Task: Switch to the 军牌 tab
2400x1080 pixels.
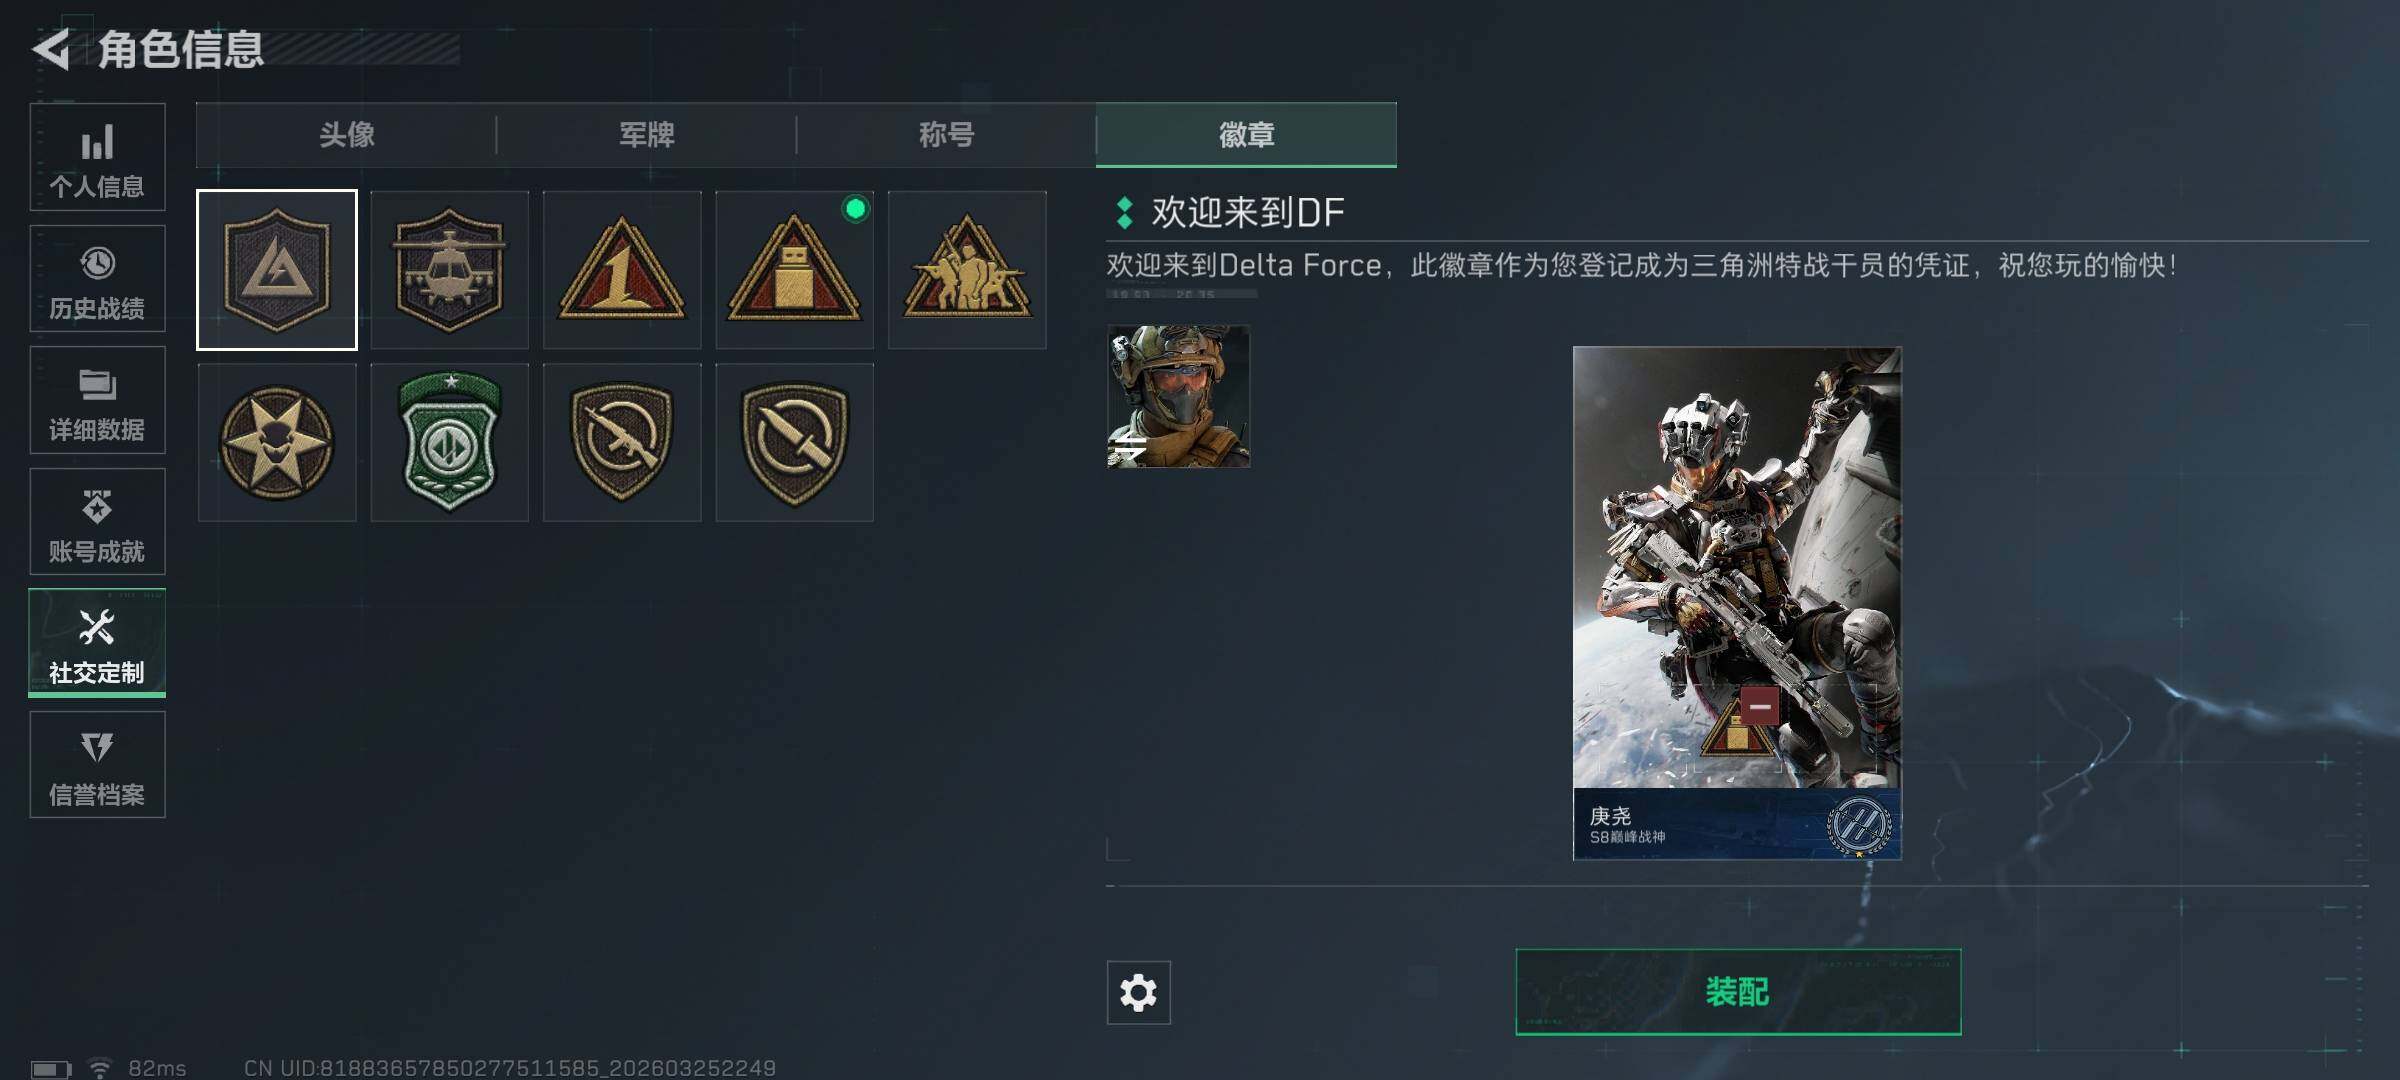Action: click(646, 134)
